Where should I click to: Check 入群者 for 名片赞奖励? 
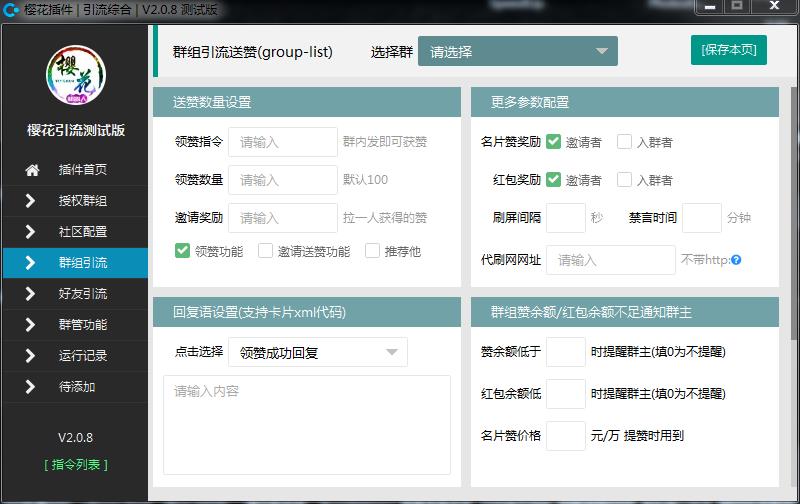click(x=624, y=142)
